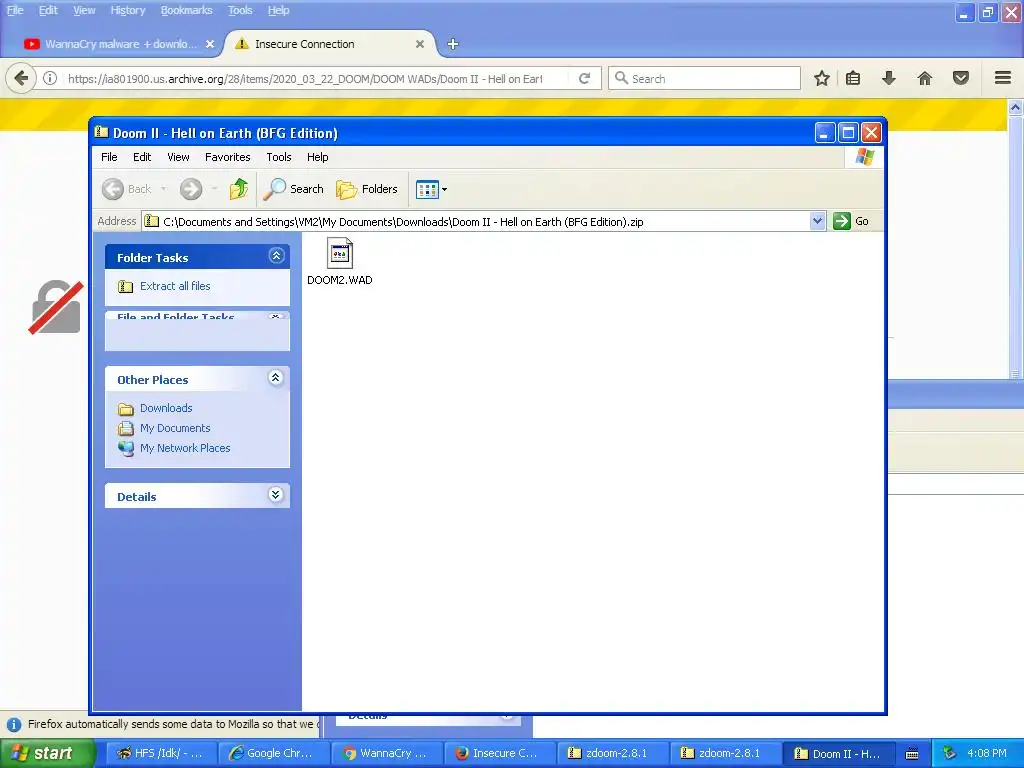Open Explorer Favorites menu
The image size is (1024, 768).
click(x=227, y=157)
